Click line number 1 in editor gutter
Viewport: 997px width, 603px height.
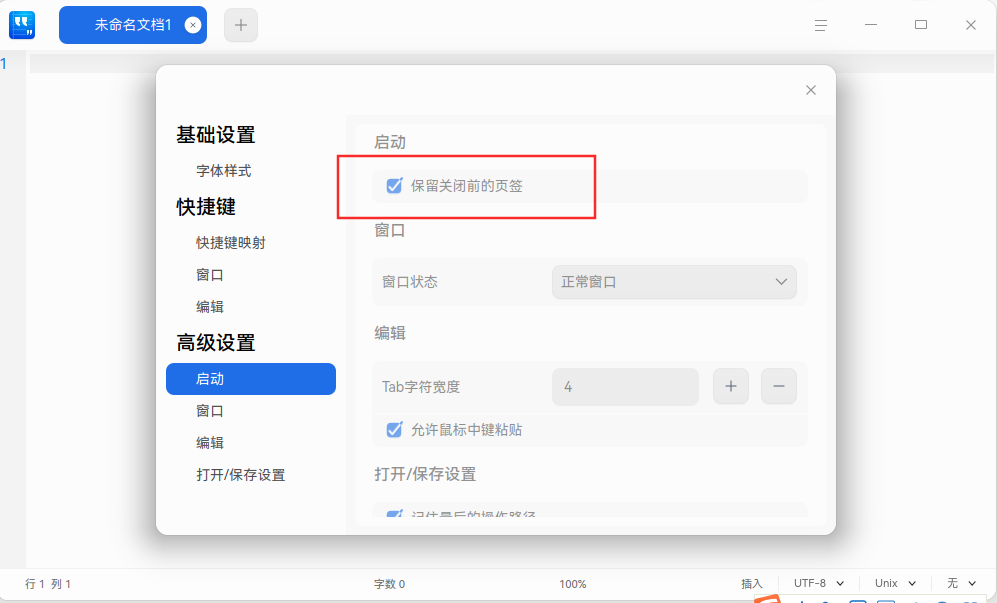tap(4, 64)
